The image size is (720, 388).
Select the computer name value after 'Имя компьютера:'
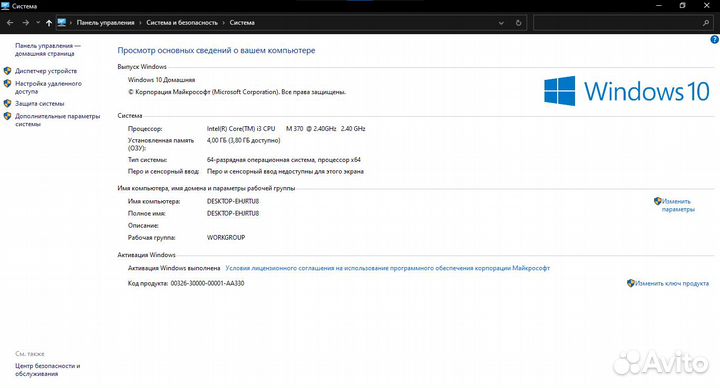[x=233, y=201]
